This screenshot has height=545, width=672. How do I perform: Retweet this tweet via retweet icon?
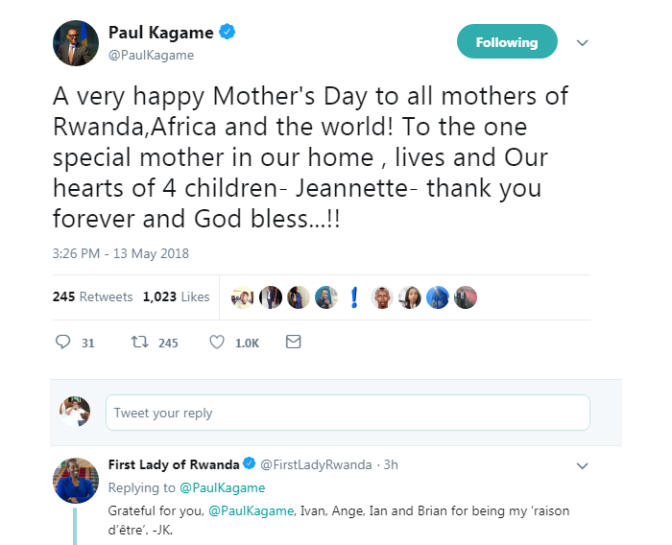click(141, 342)
